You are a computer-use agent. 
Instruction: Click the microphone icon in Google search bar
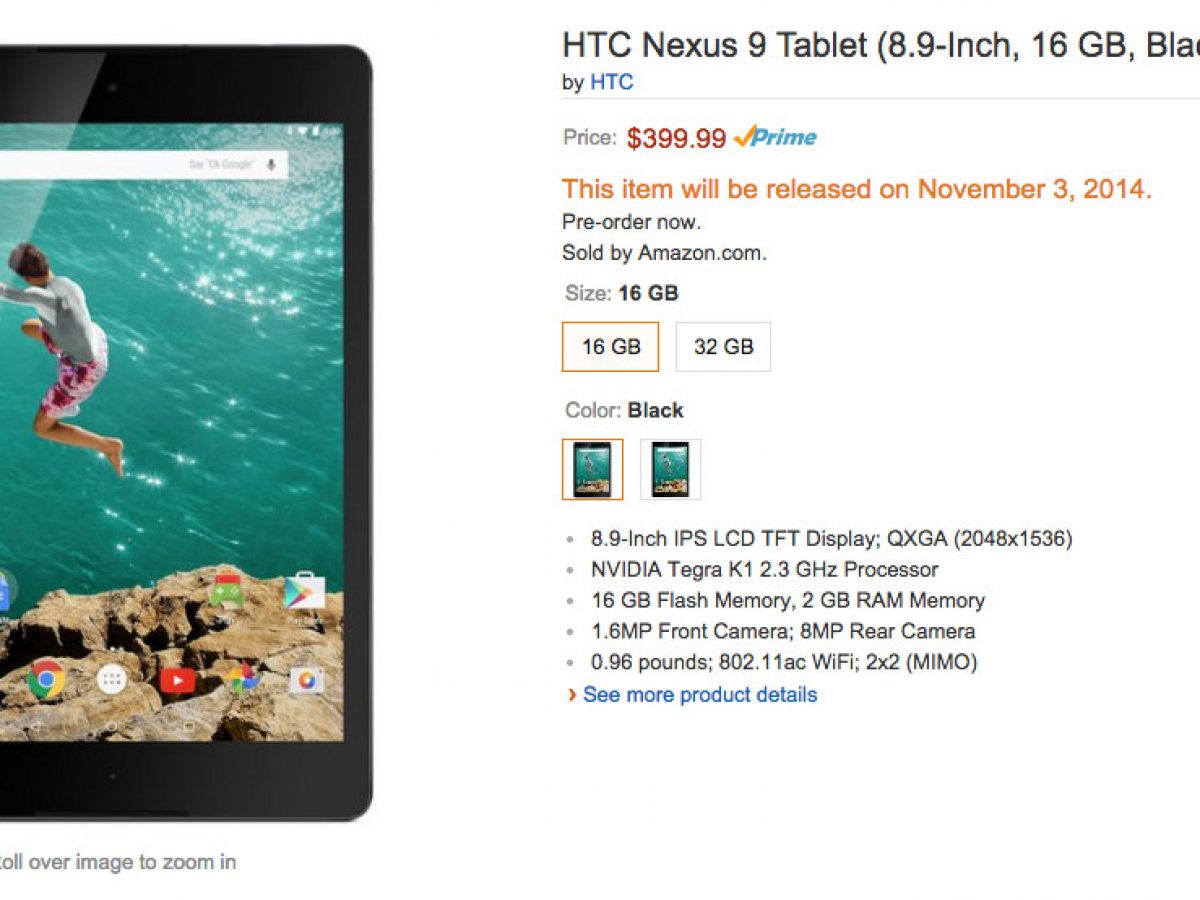pos(271,164)
